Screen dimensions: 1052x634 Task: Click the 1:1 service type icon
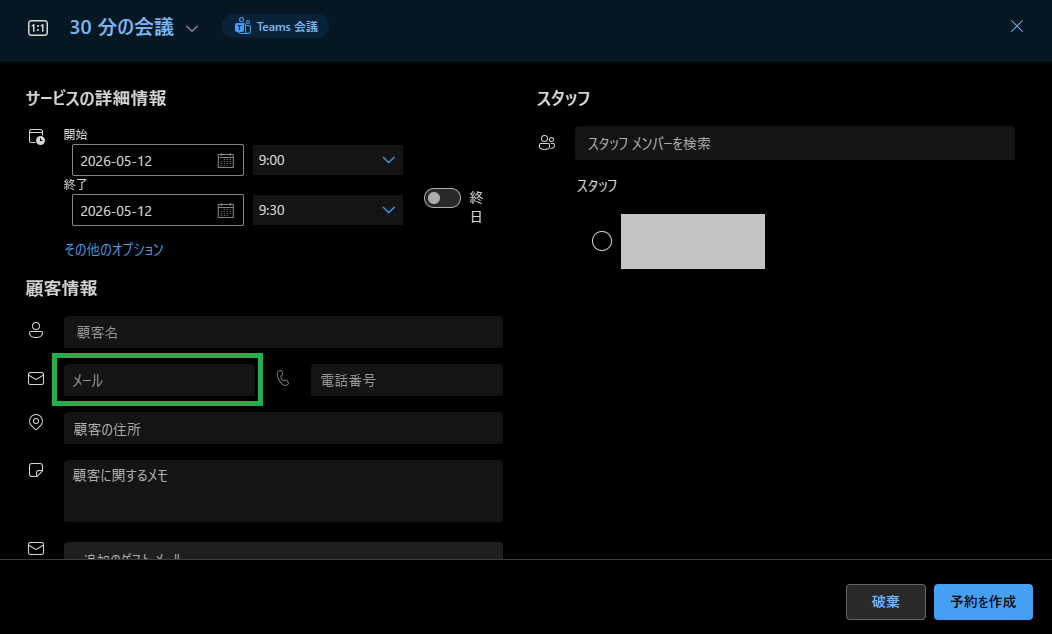coord(38,28)
